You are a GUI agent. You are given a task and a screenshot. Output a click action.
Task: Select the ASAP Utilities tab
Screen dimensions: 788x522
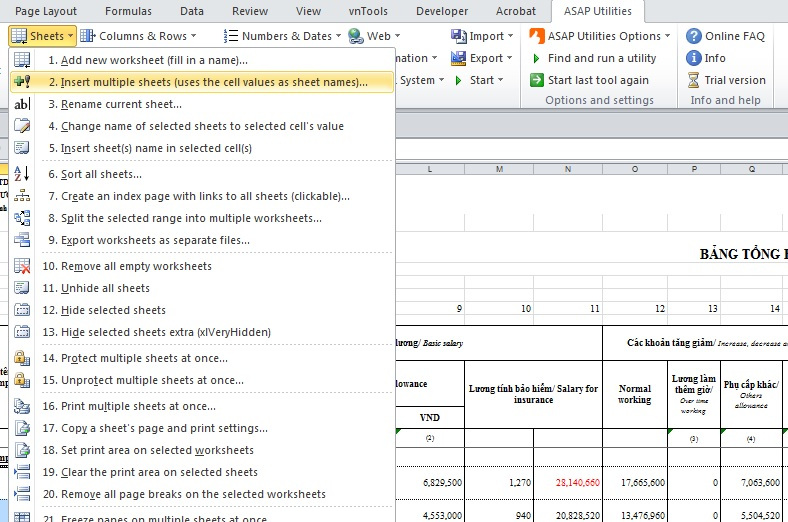(x=598, y=11)
